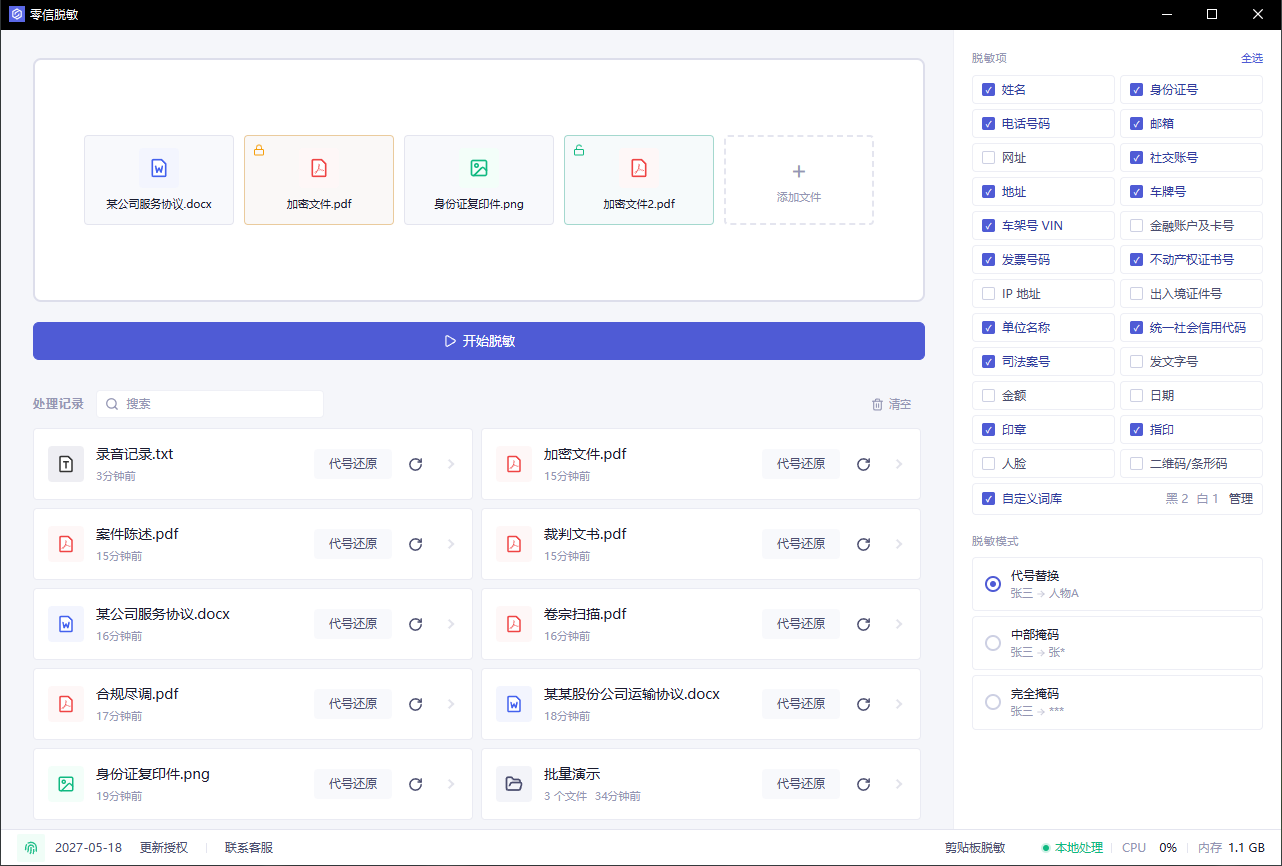
Task: Click the 2027-05-18 license date
Action: pyautogui.click(x=88, y=848)
